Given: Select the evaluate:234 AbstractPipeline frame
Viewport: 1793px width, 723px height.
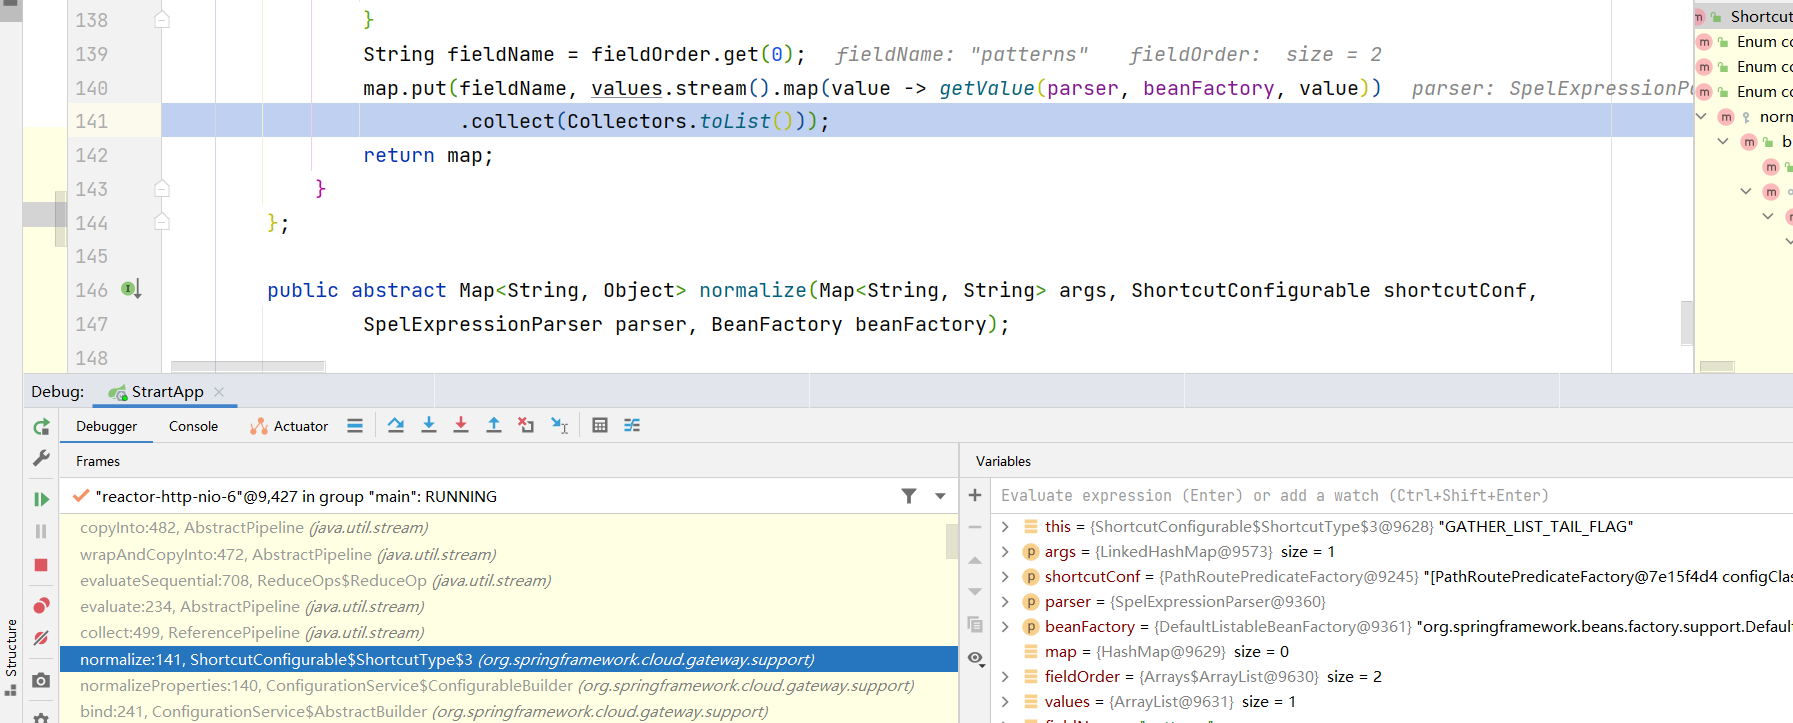Looking at the screenshot, I should pyautogui.click(x=503, y=606).
